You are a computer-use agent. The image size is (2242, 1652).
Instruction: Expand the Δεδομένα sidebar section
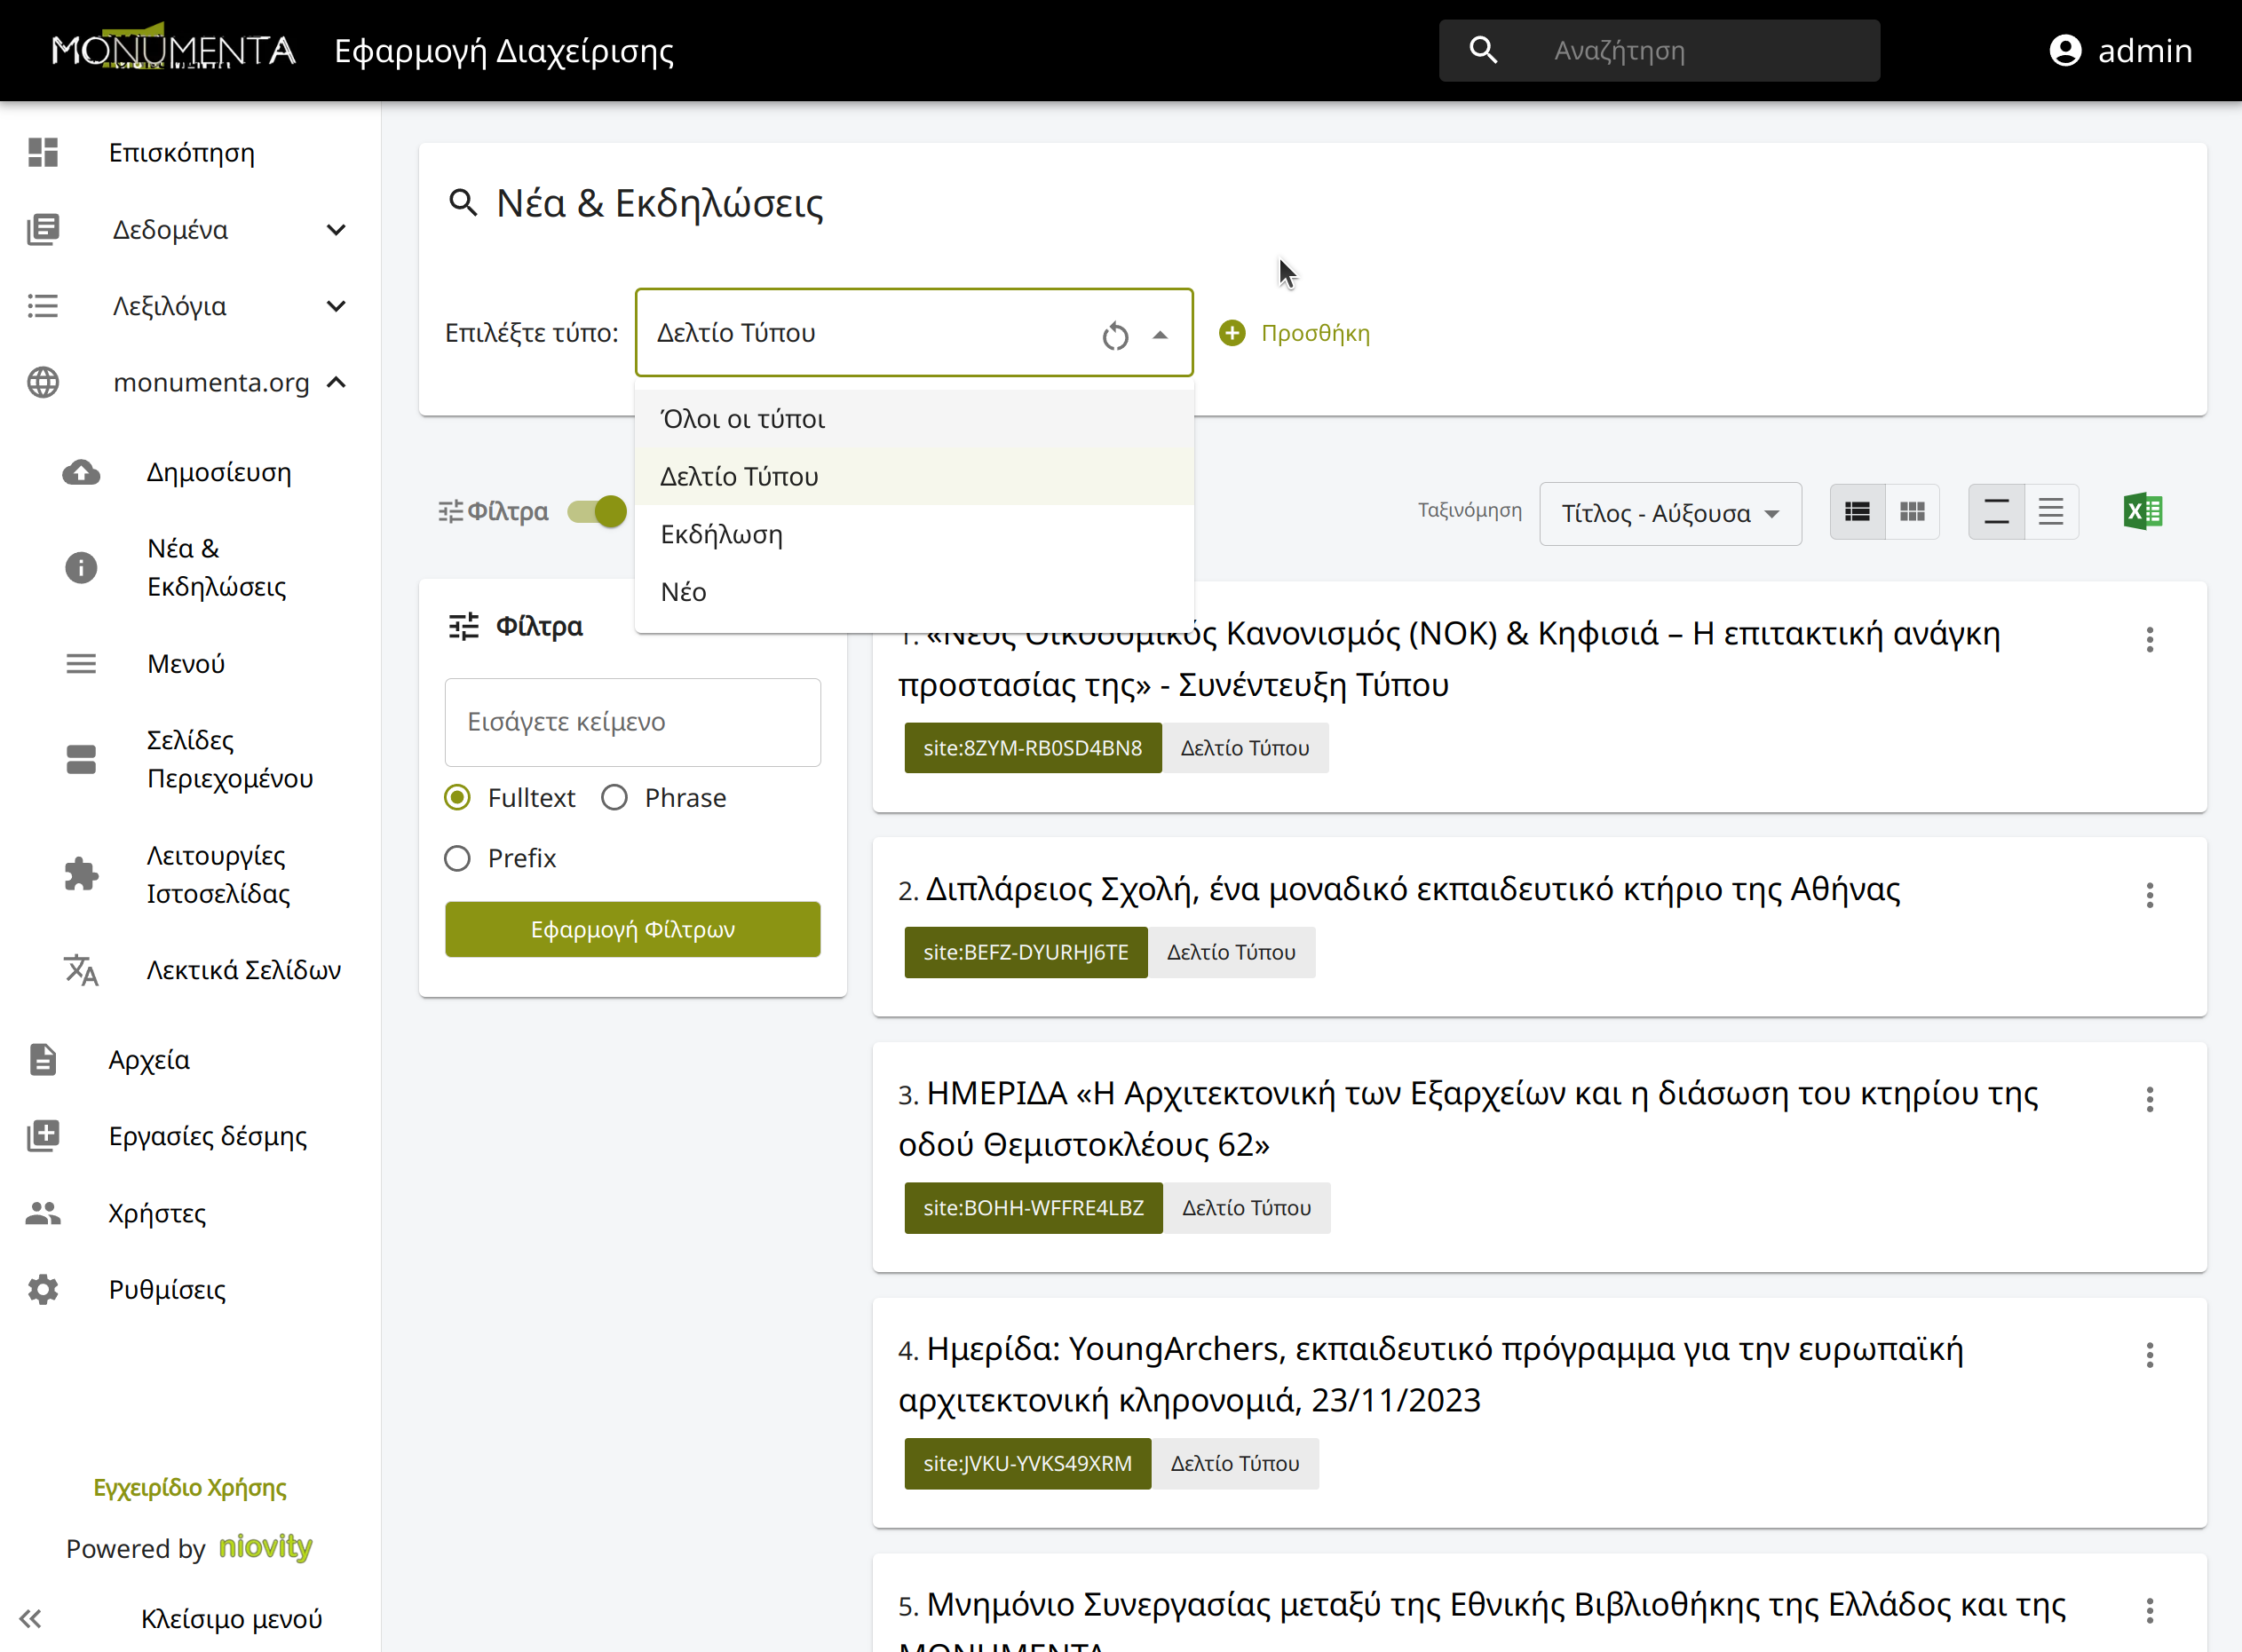(336, 230)
